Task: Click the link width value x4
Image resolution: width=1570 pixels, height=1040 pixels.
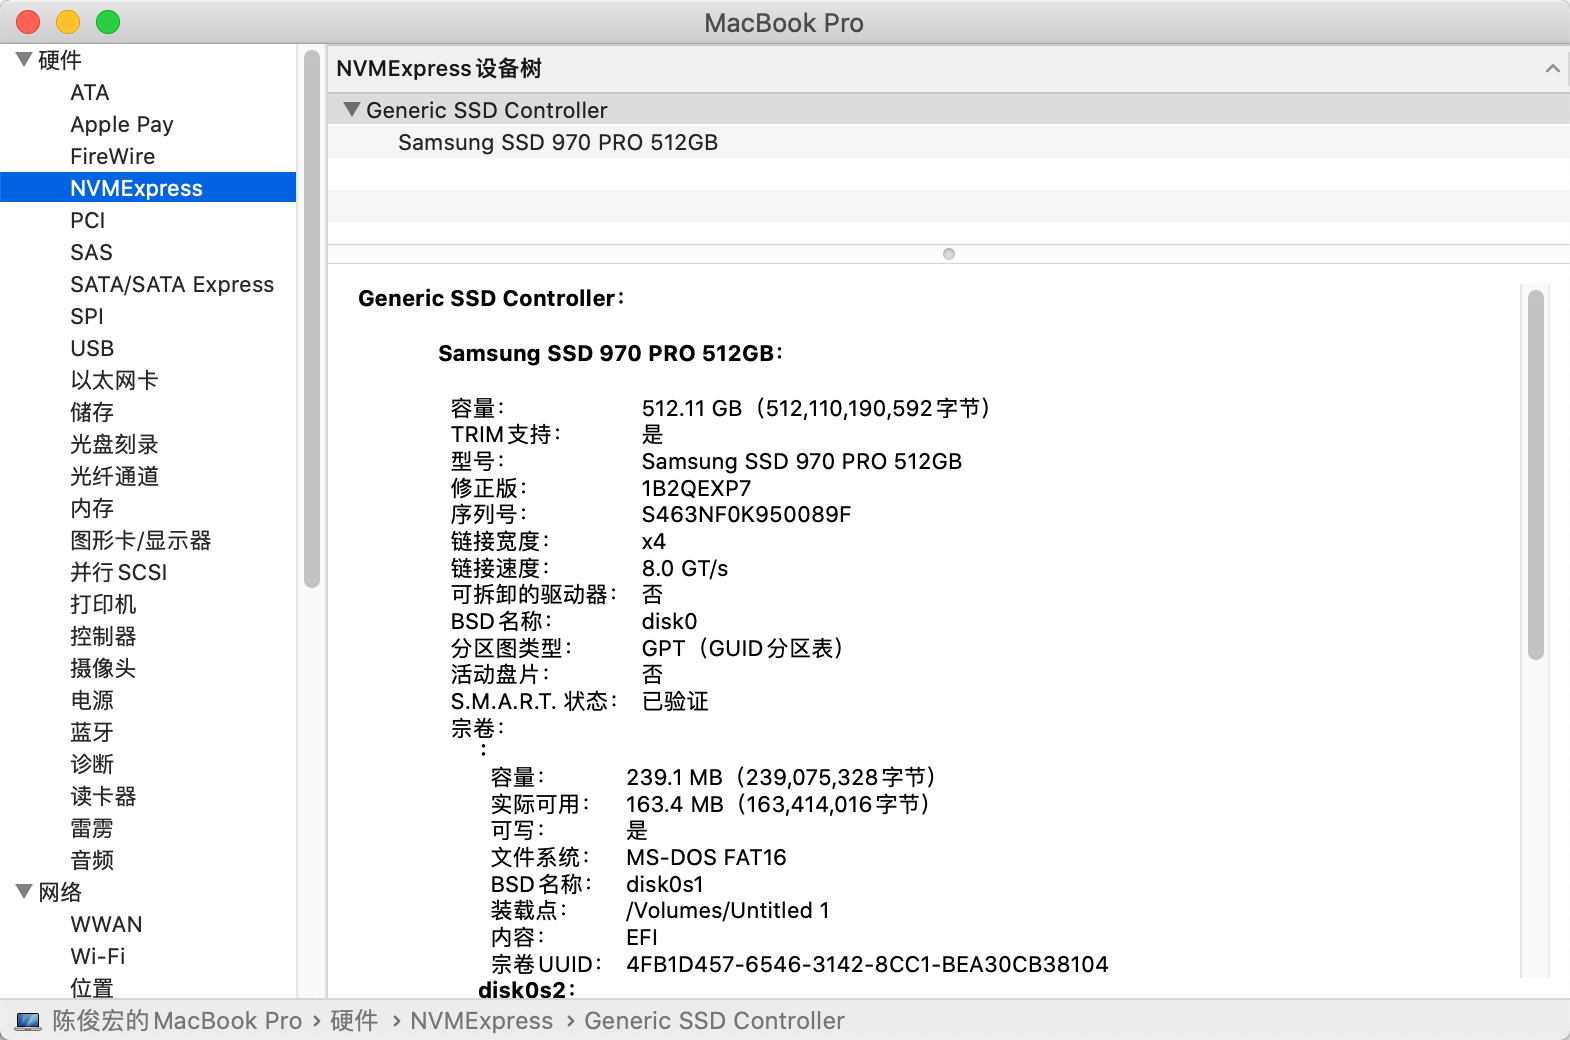Action: coord(654,541)
